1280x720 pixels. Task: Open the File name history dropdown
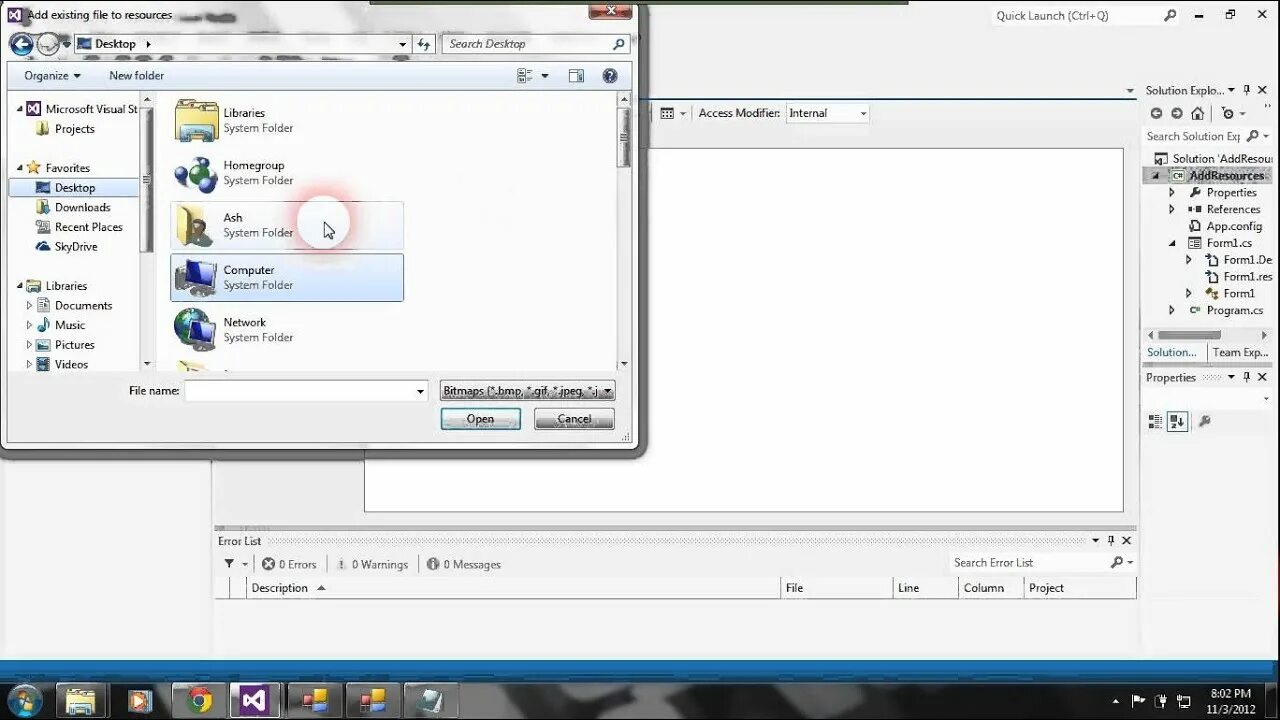420,391
